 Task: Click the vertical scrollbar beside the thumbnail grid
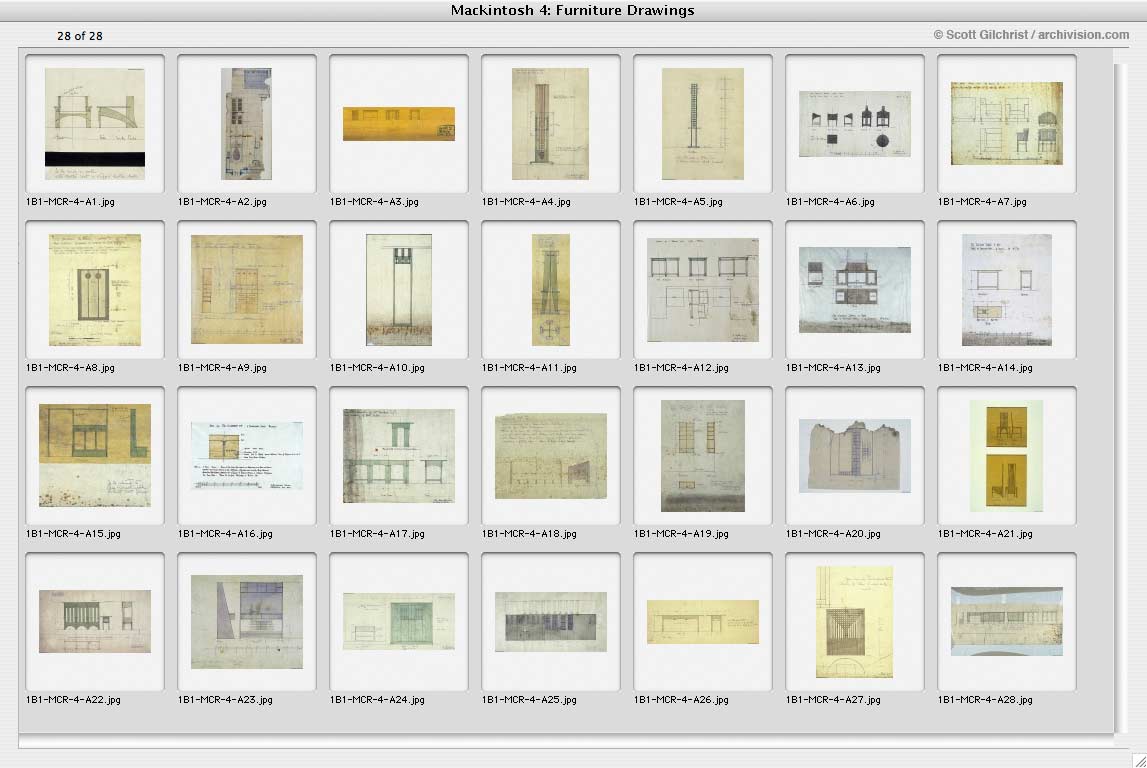click(1121, 396)
